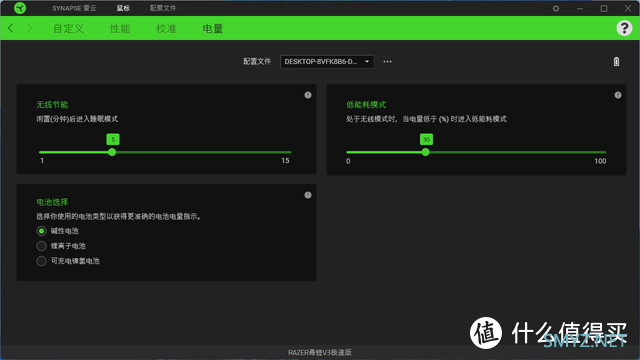Open the settings gear icon
Image resolution: width=640 pixels, height=360 pixels.
[556, 8]
